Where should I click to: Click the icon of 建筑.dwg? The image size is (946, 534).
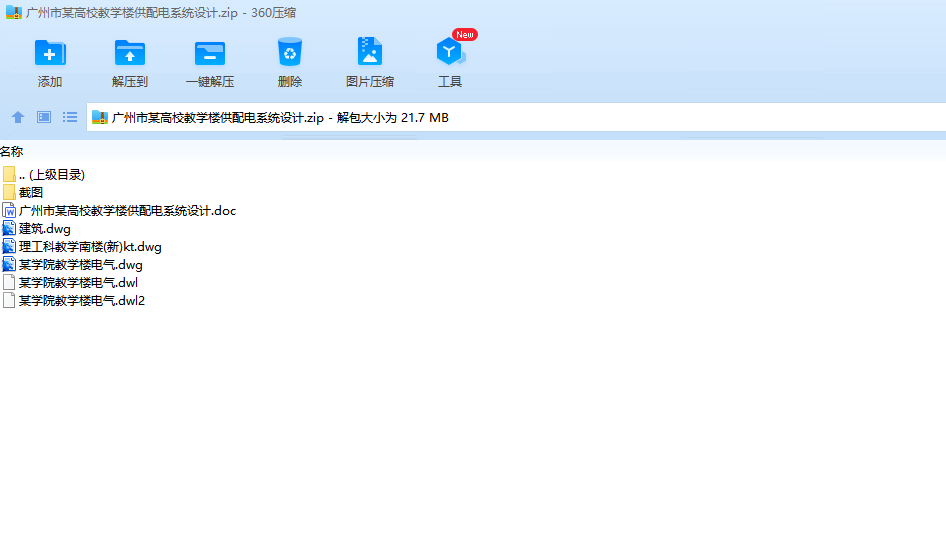tap(9, 229)
